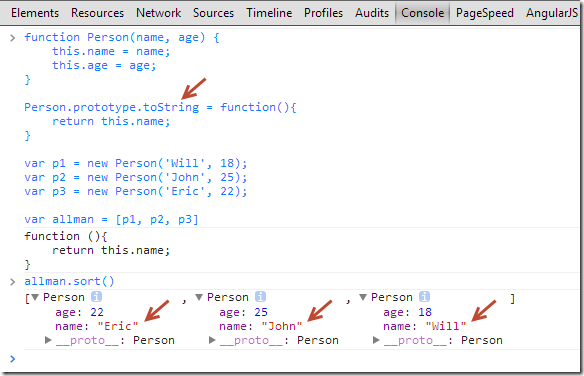584x376 pixels.
Task: Click the blue "return this.name;" input line
Action: pos(111,121)
